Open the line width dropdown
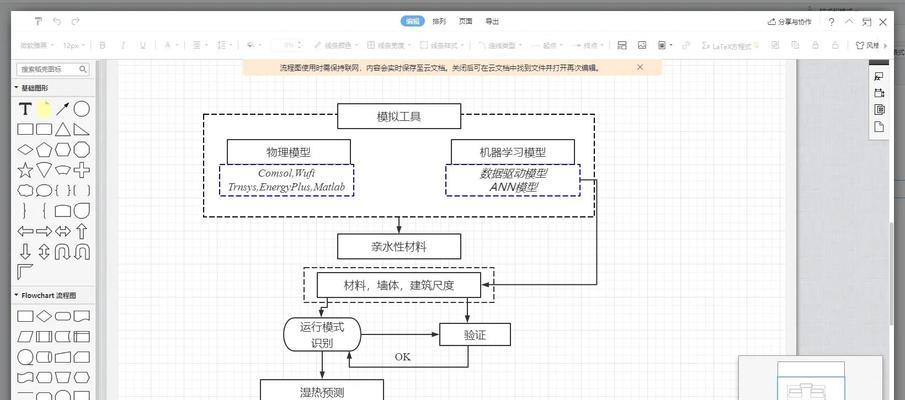The width and height of the screenshot is (905, 400). [388, 45]
